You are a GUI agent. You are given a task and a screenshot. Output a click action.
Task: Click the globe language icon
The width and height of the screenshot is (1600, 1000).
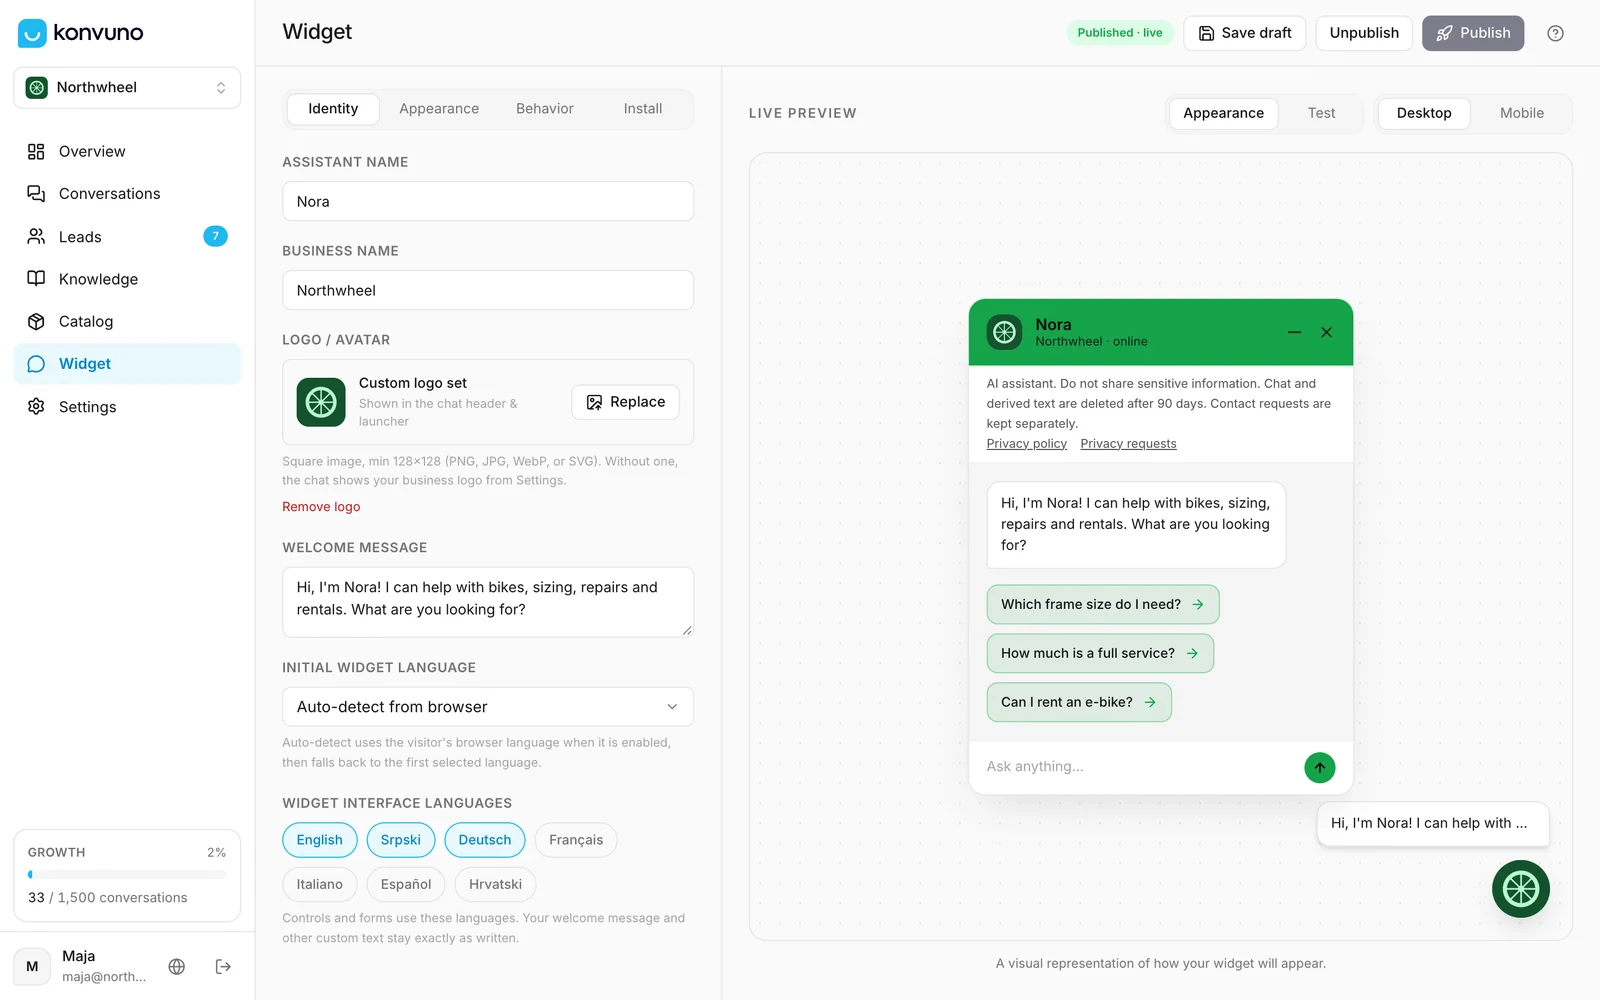click(177, 966)
